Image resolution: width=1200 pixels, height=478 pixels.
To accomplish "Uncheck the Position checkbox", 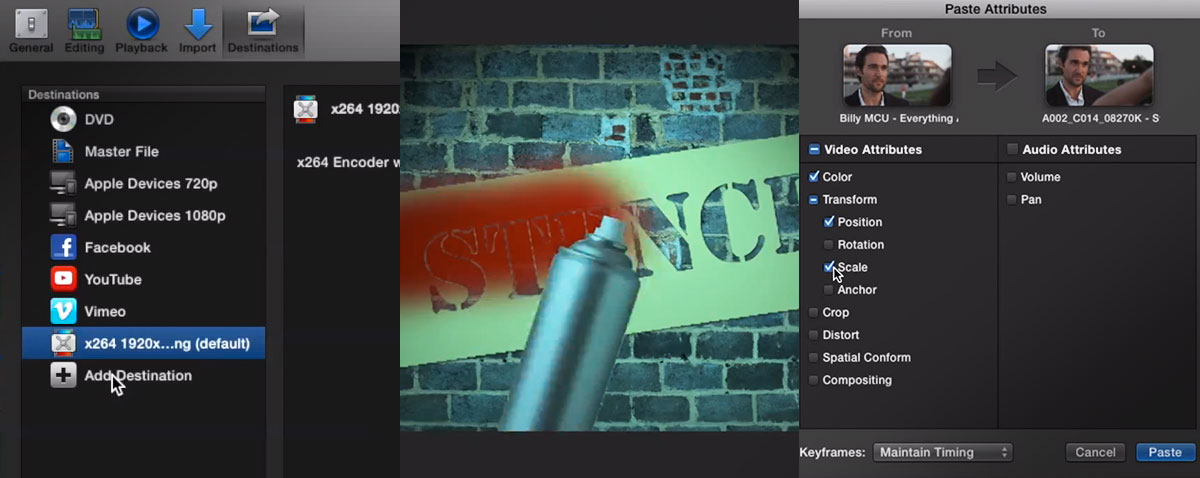I will pos(828,222).
